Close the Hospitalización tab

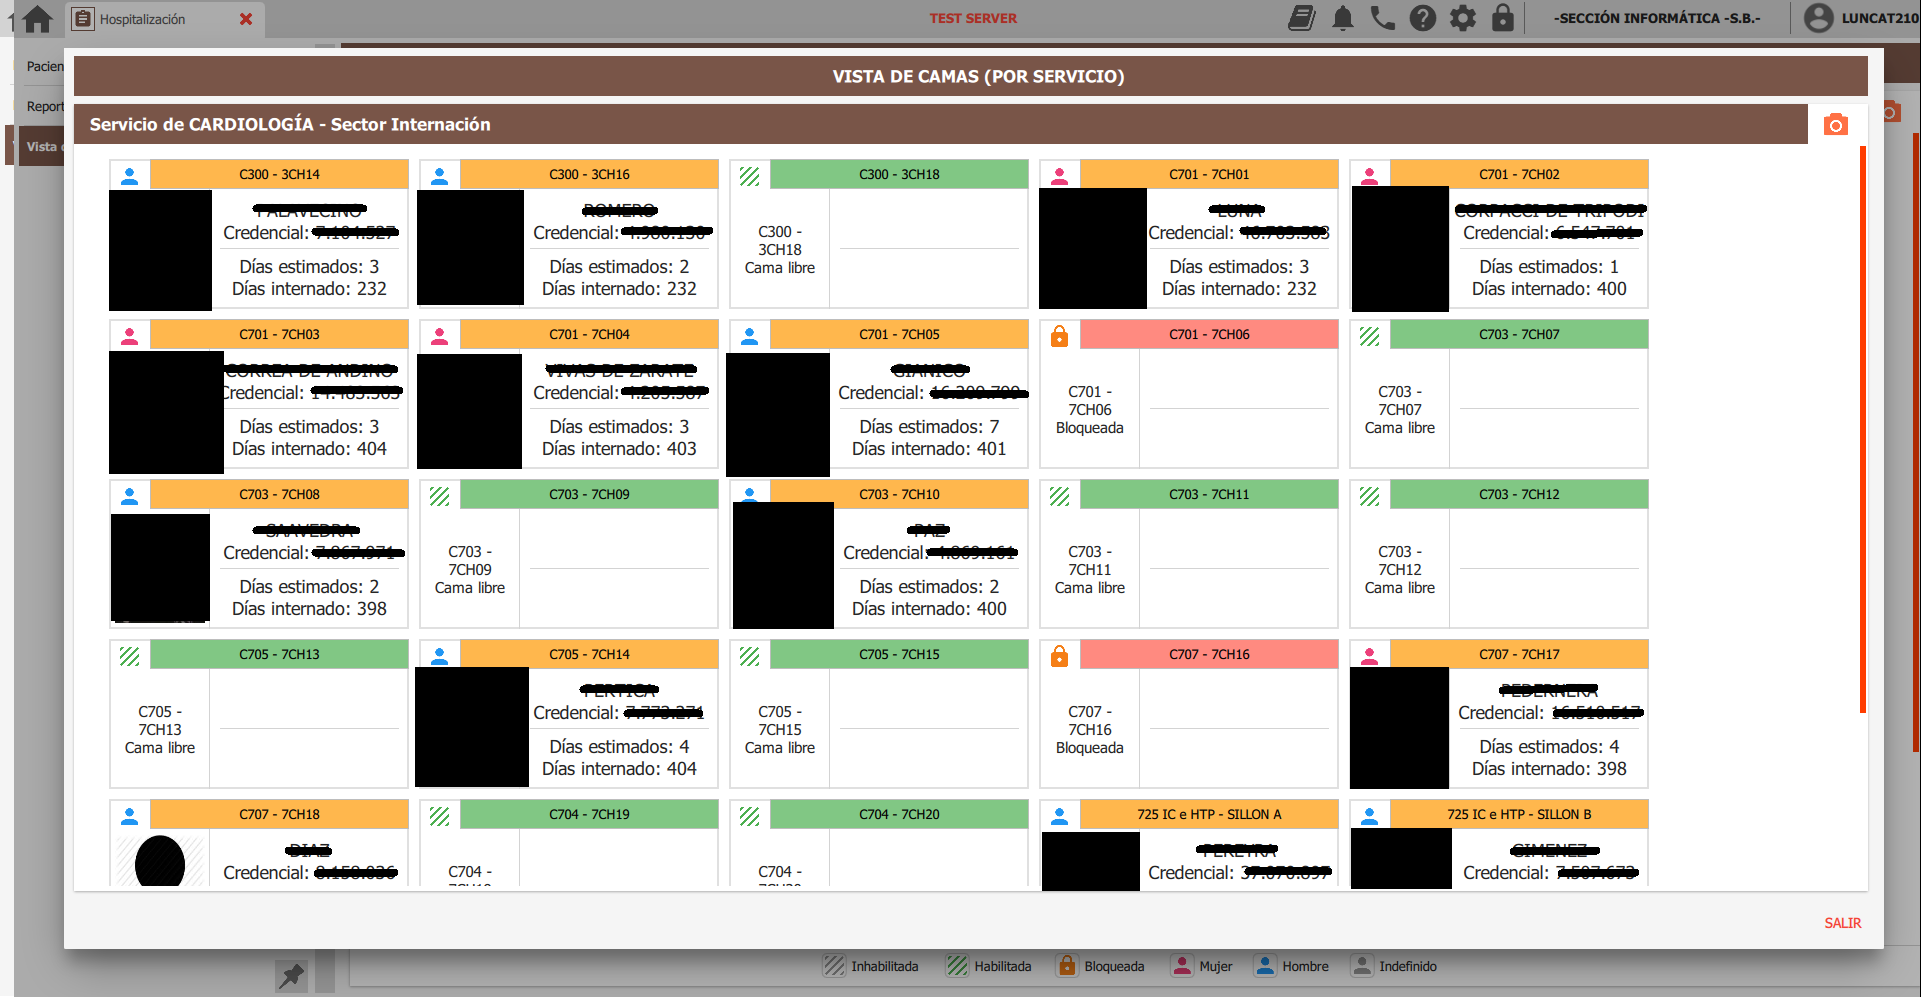(246, 19)
